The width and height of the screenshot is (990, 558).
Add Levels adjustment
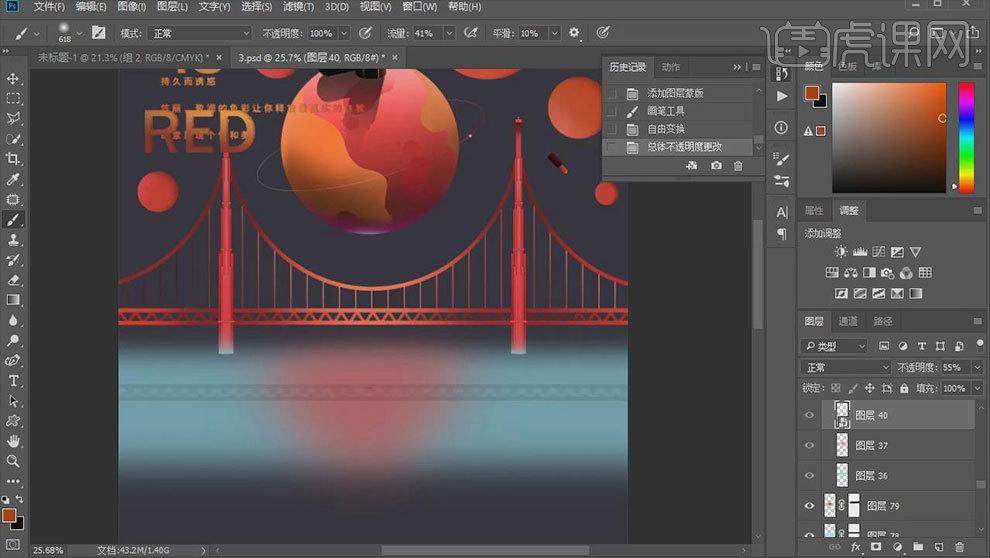[859, 252]
